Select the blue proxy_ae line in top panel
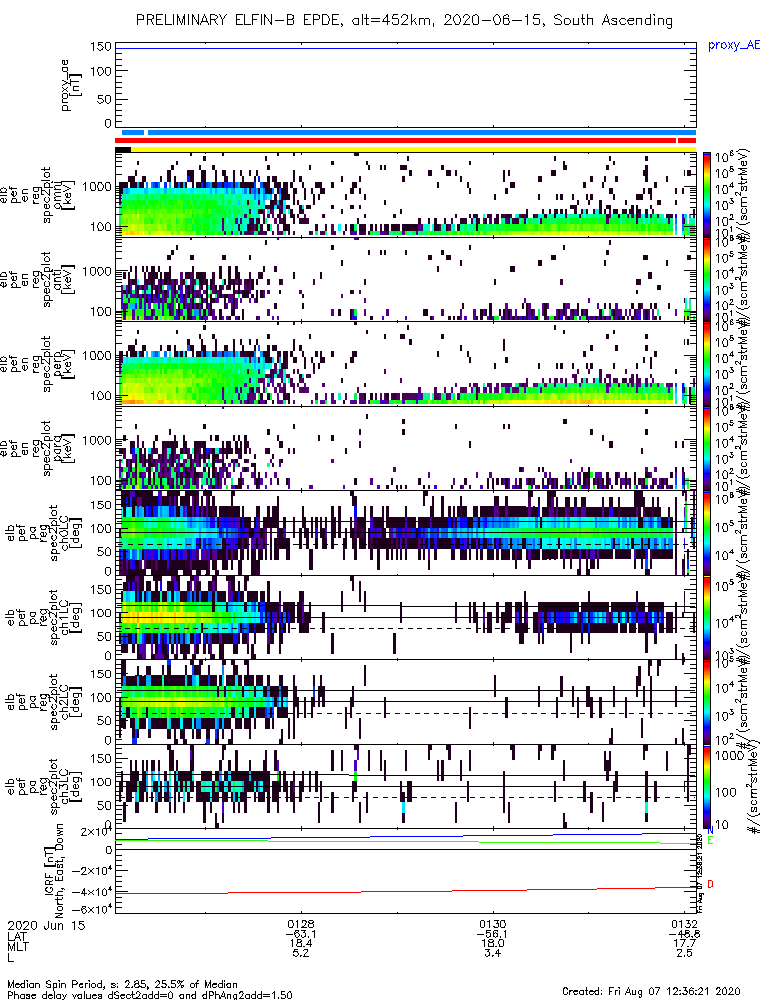The width and height of the screenshot is (775, 1000). pyautogui.click(x=406, y=48)
